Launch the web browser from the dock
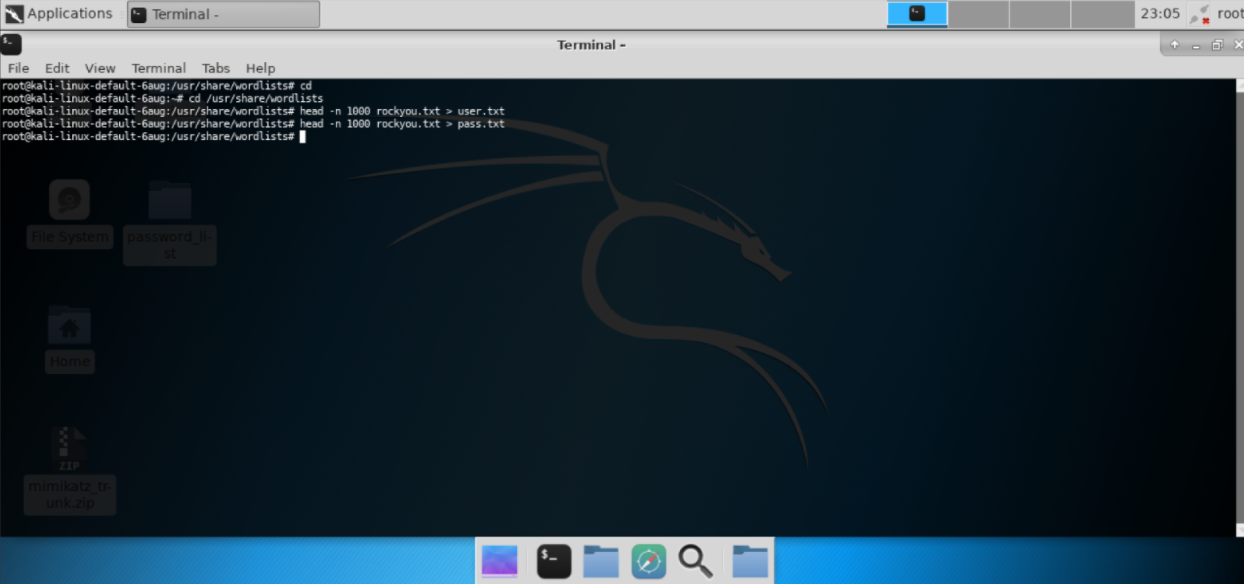Image resolution: width=1244 pixels, height=584 pixels. point(649,561)
